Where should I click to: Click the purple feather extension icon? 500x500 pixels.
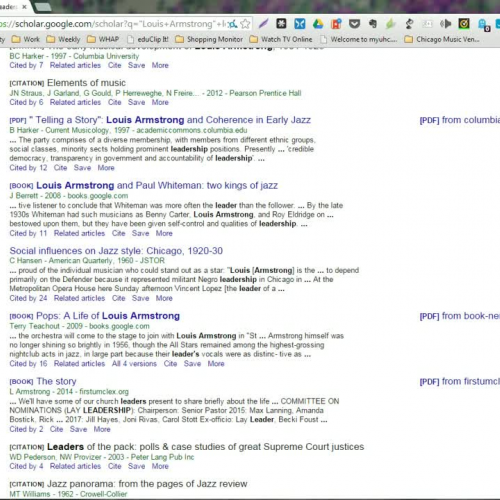tap(263, 24)
